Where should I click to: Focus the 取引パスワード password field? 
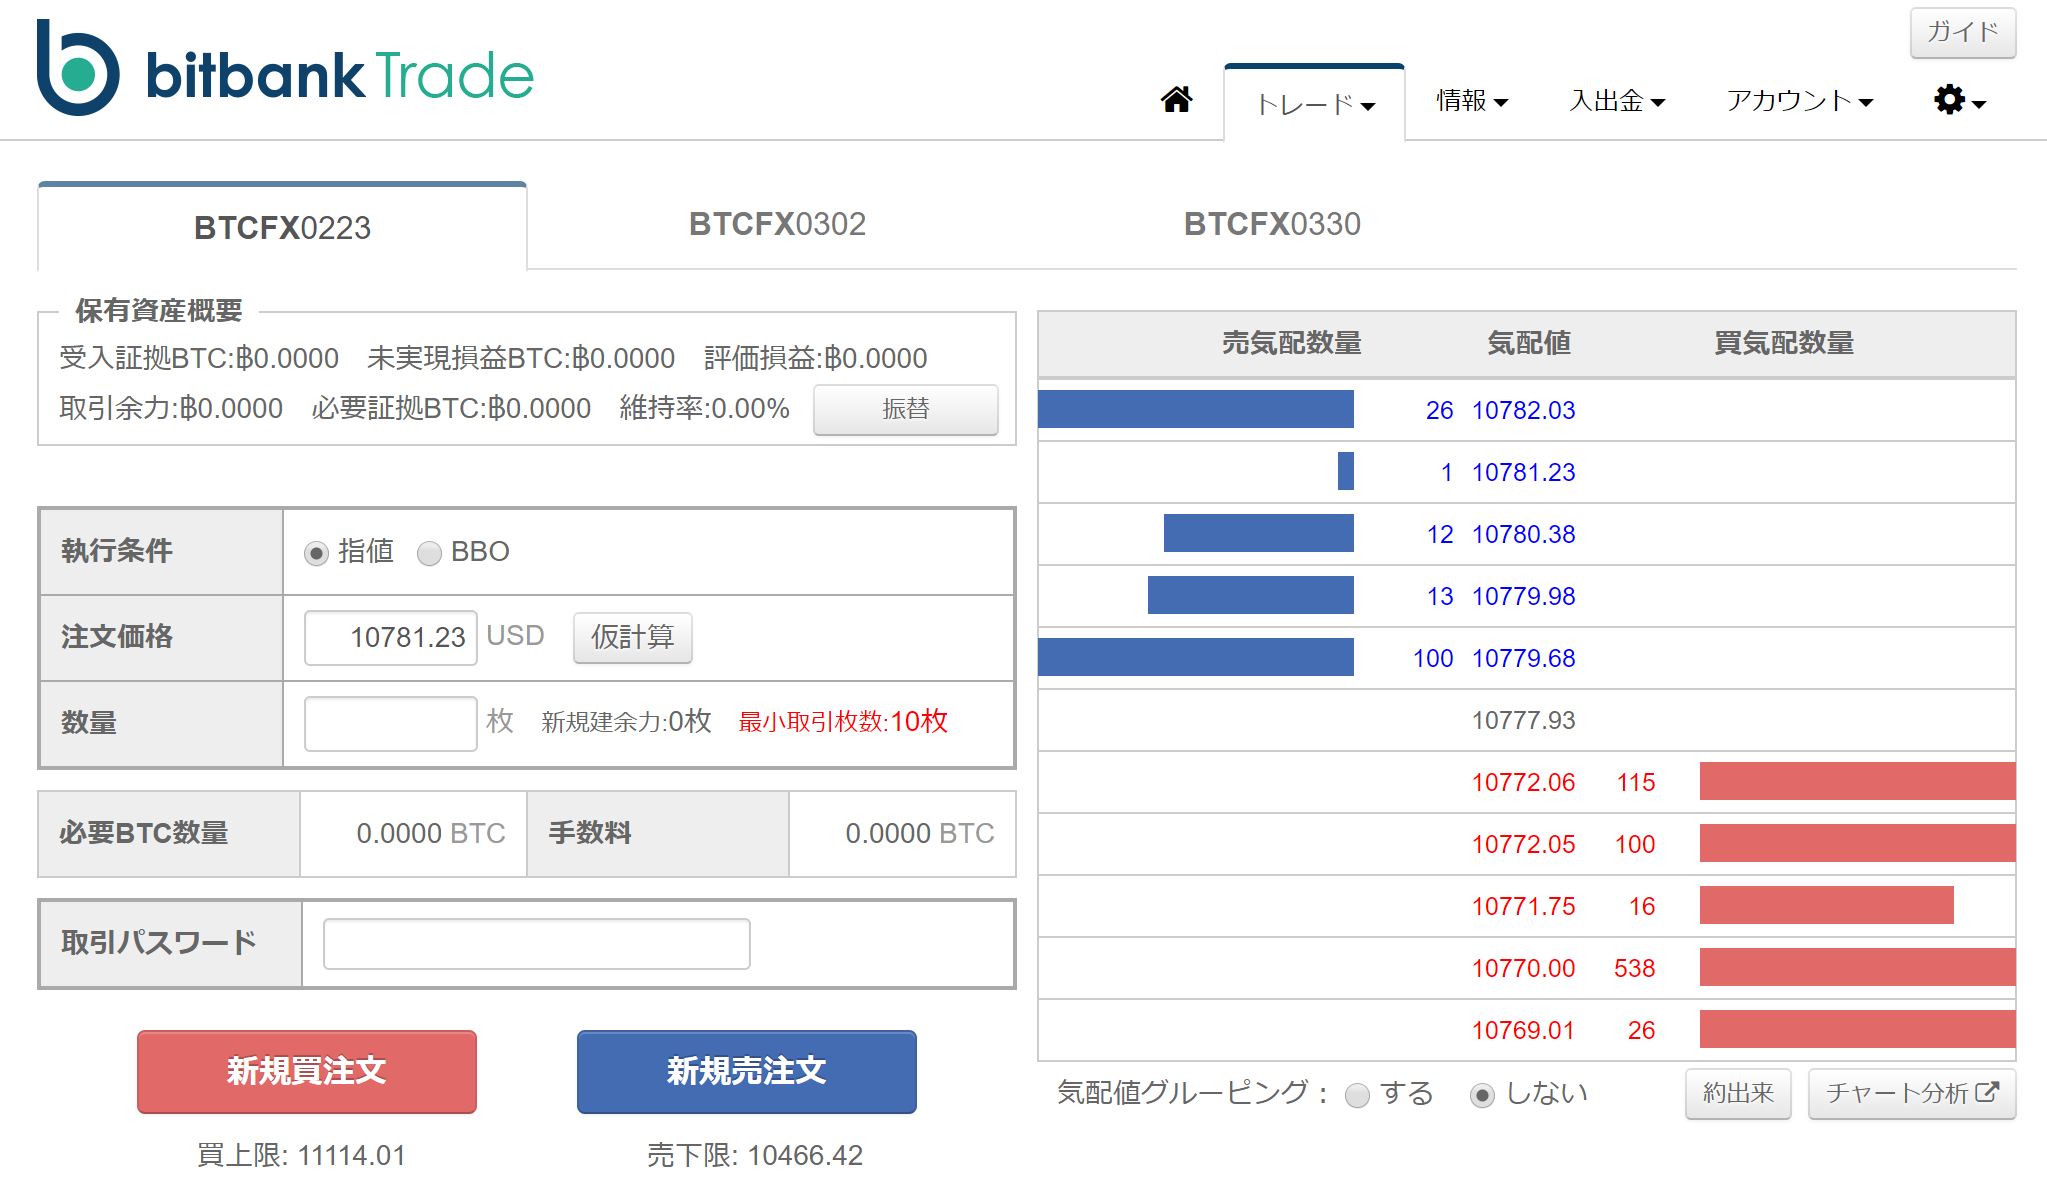click(x=536, y=944)
